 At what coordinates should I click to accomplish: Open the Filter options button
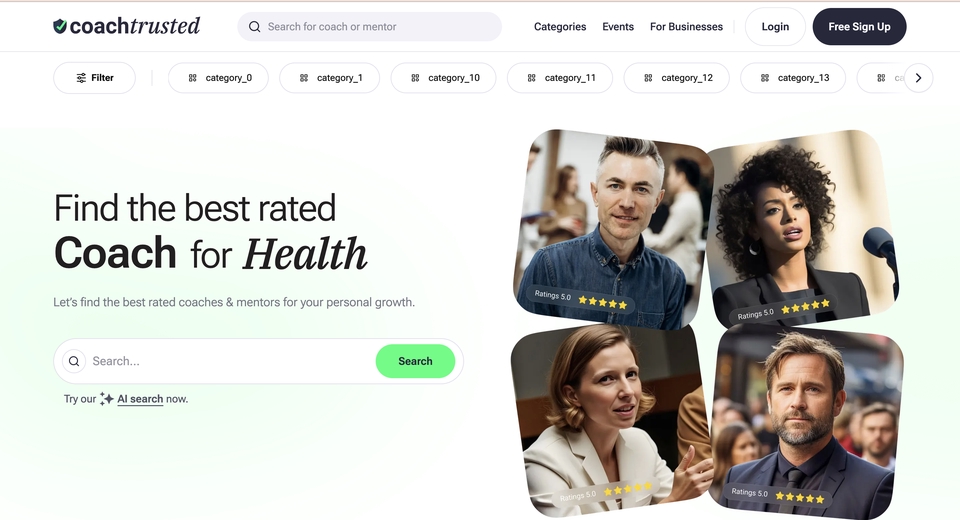coord(94,78)
